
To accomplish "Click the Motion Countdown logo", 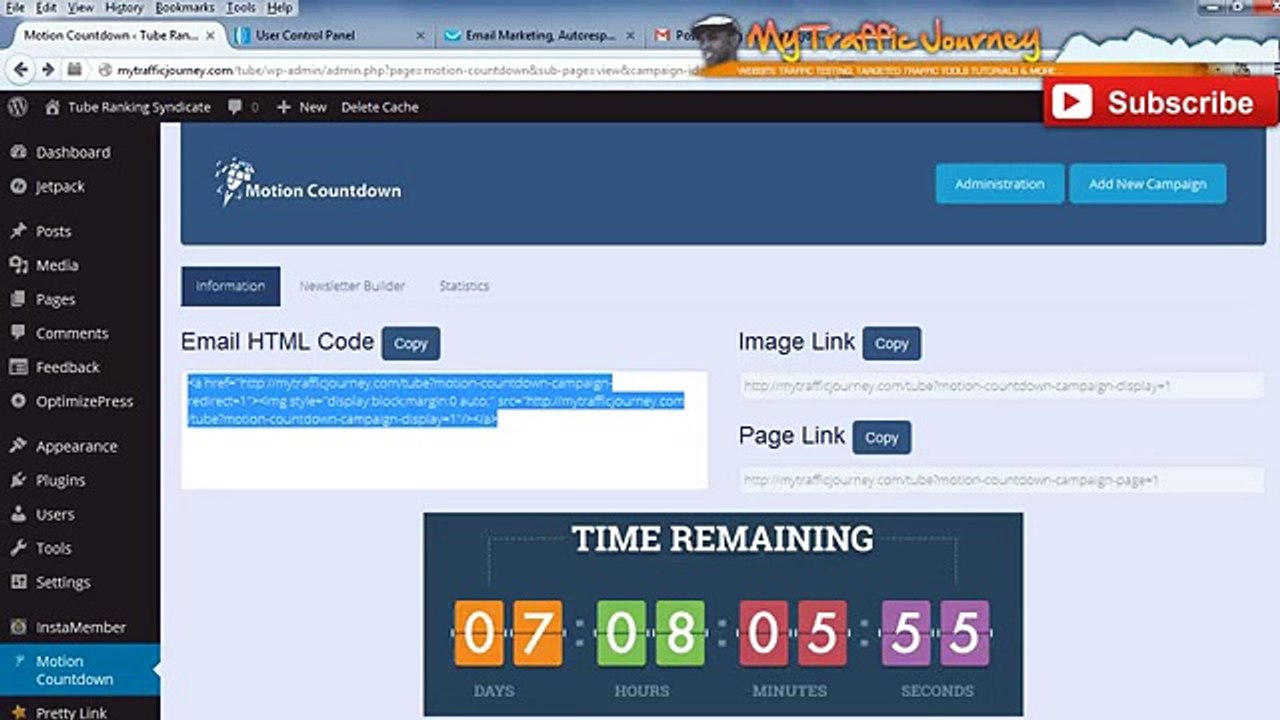I will click(x=308, y=183).
